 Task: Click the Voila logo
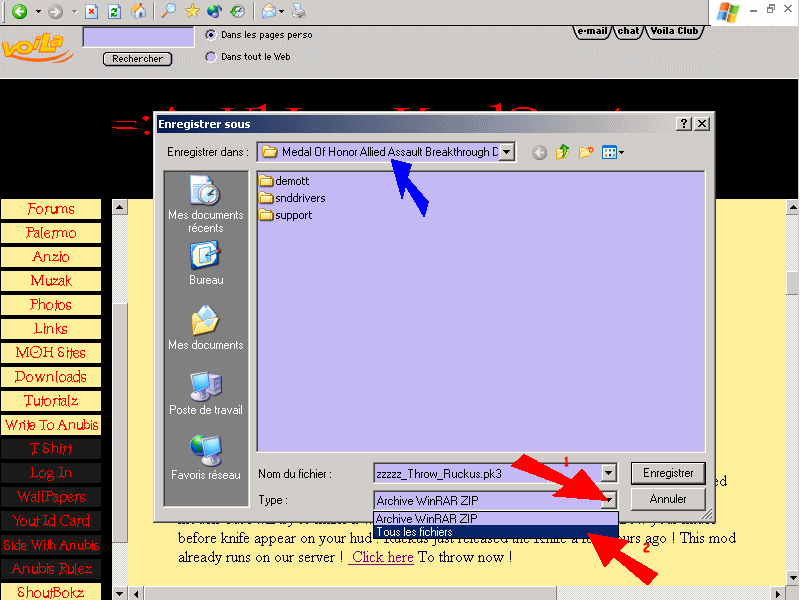pos(37,49)
